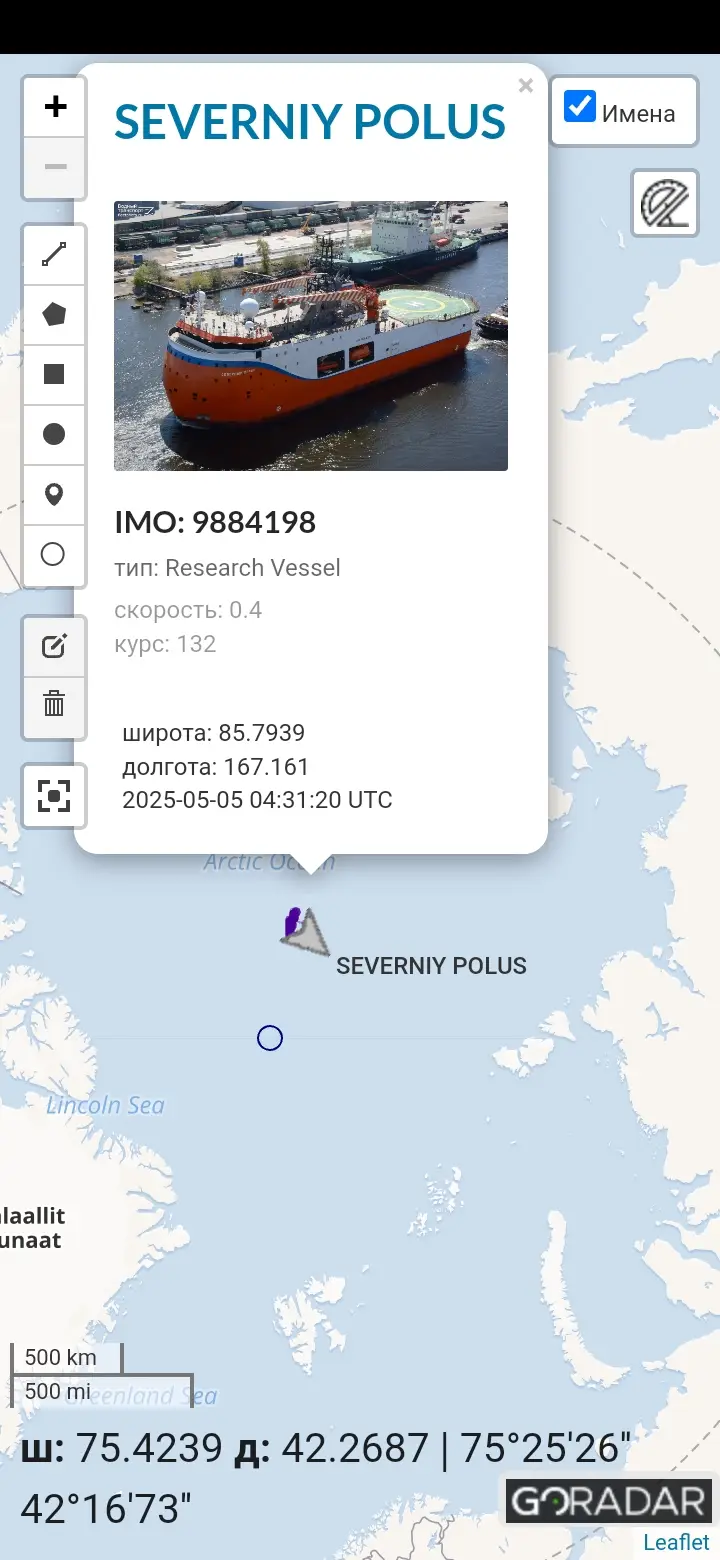Click the SEVERNIY POLUS popup title

[x=310, y=122]
